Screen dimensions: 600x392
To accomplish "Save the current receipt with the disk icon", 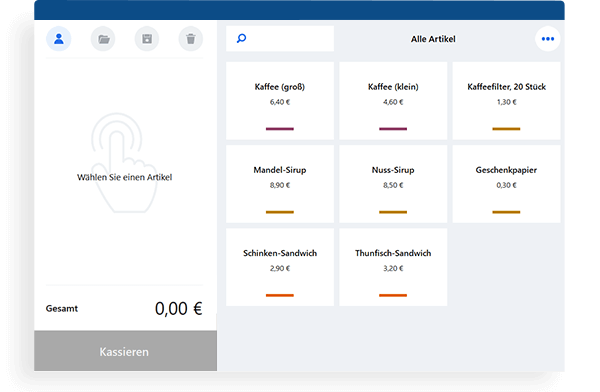I will [x=147, y=39].
